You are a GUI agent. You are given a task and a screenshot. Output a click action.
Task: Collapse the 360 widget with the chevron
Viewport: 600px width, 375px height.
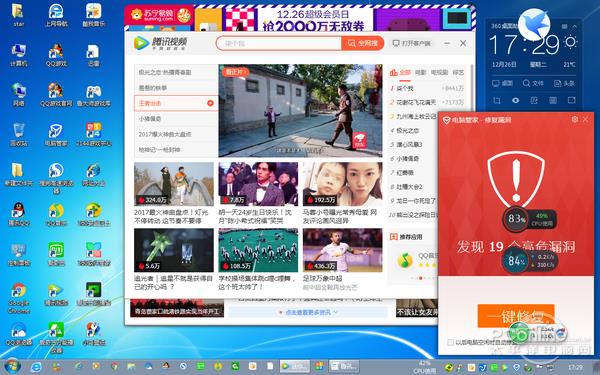(574, 26)
